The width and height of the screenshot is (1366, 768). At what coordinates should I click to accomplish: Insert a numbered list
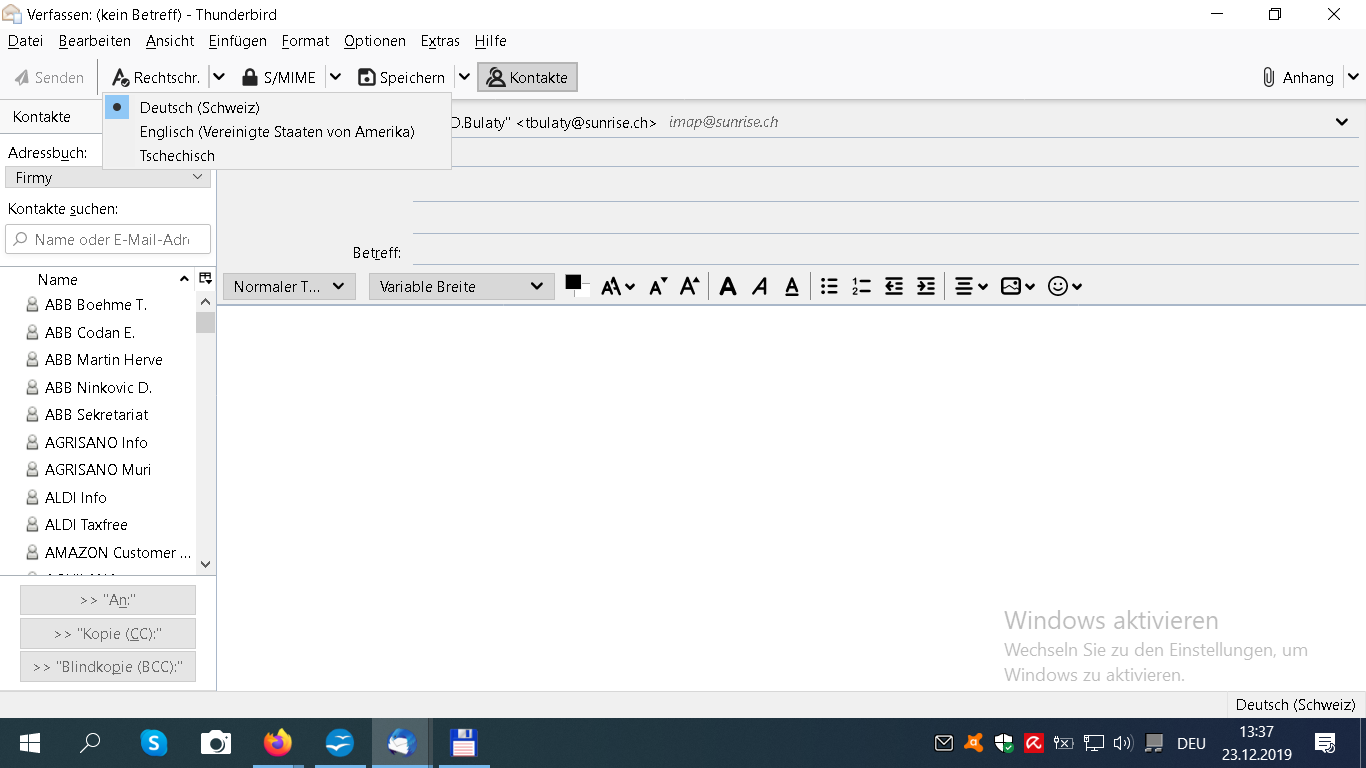pyautogui.click(x=861, y=287)
